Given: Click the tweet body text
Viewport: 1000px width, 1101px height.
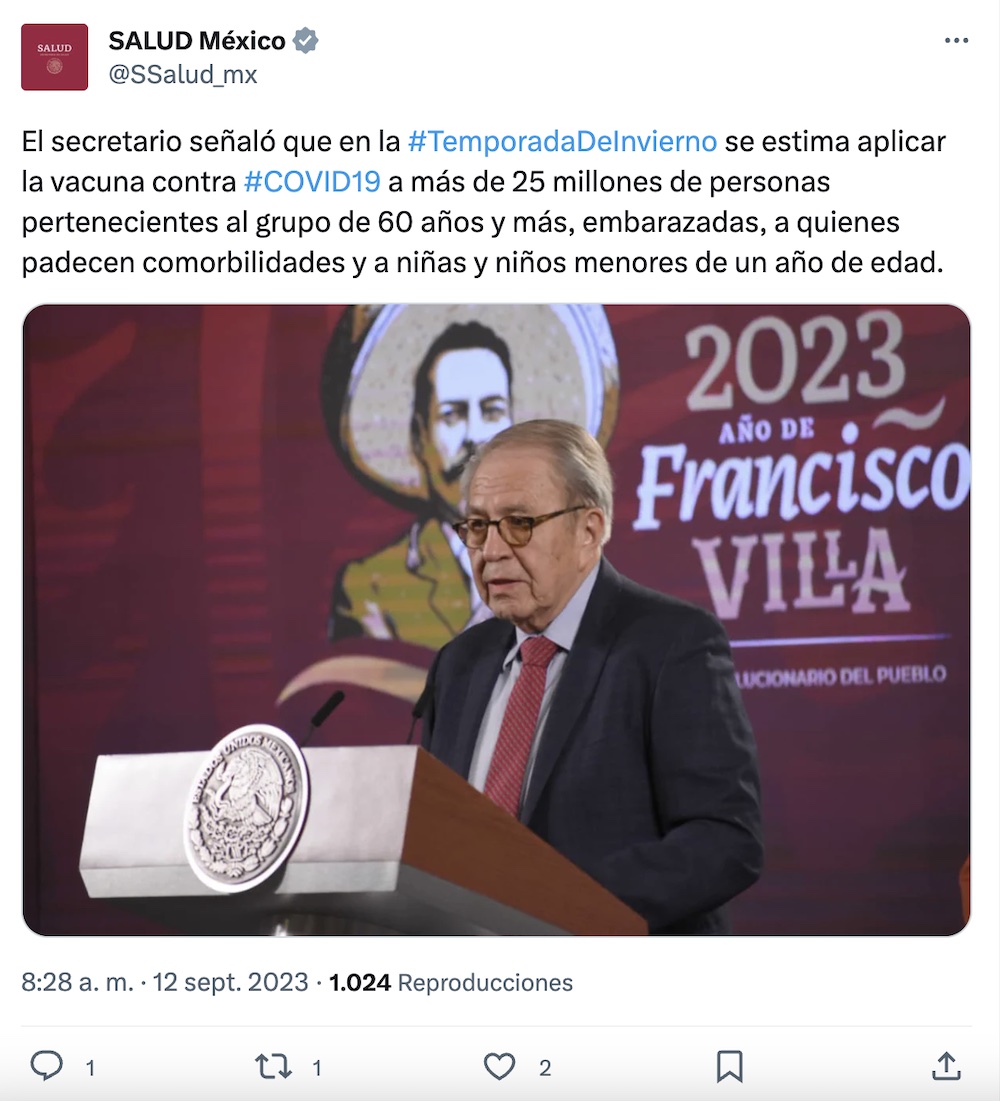Looking at the screenshot, I should point(483,202).
